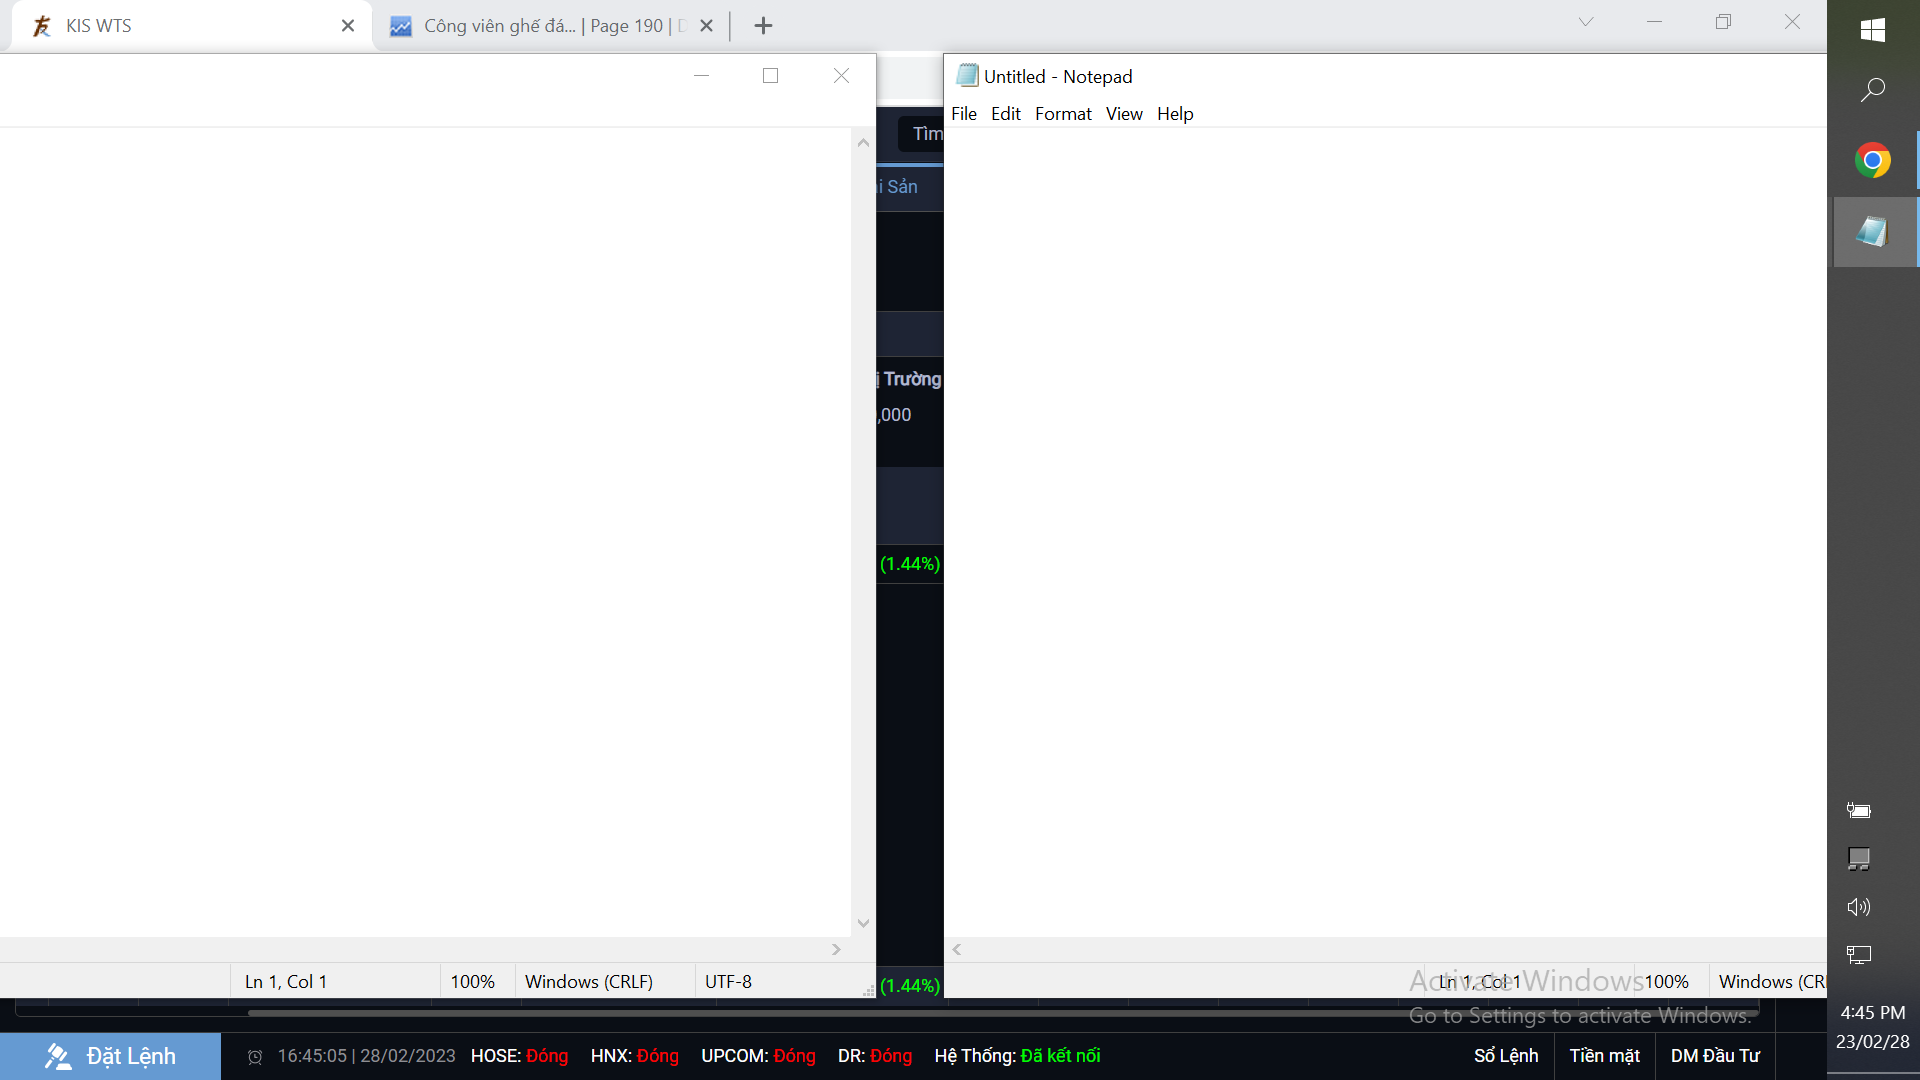Open the Sổ Lệnh order book
Image resolution: width=1920 pixels, height=1080 pixels.
coord(1506,1056)
